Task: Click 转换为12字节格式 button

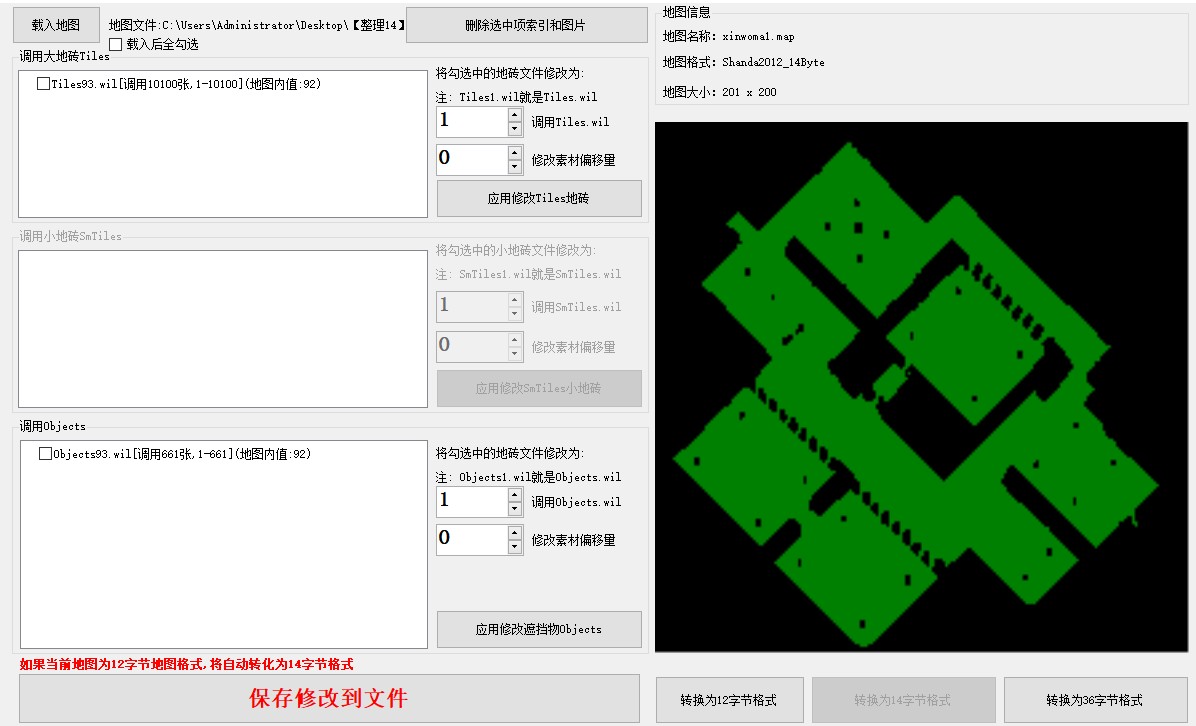Action: (x=728, y=700)
